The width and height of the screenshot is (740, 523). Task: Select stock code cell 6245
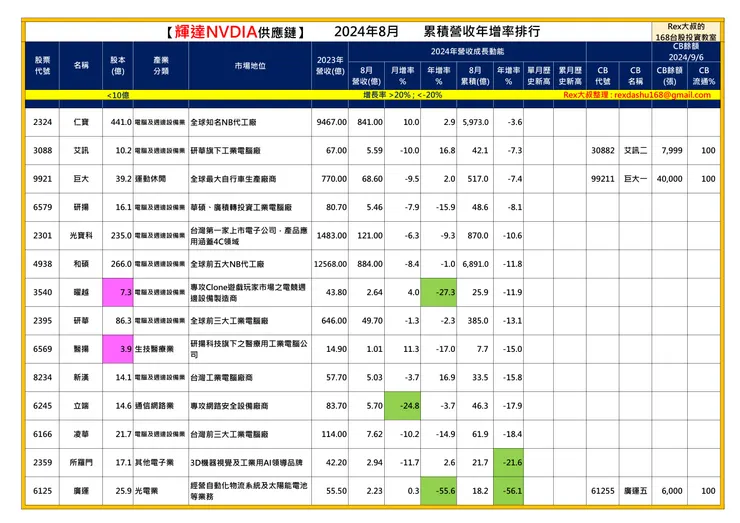click(42, 405)
